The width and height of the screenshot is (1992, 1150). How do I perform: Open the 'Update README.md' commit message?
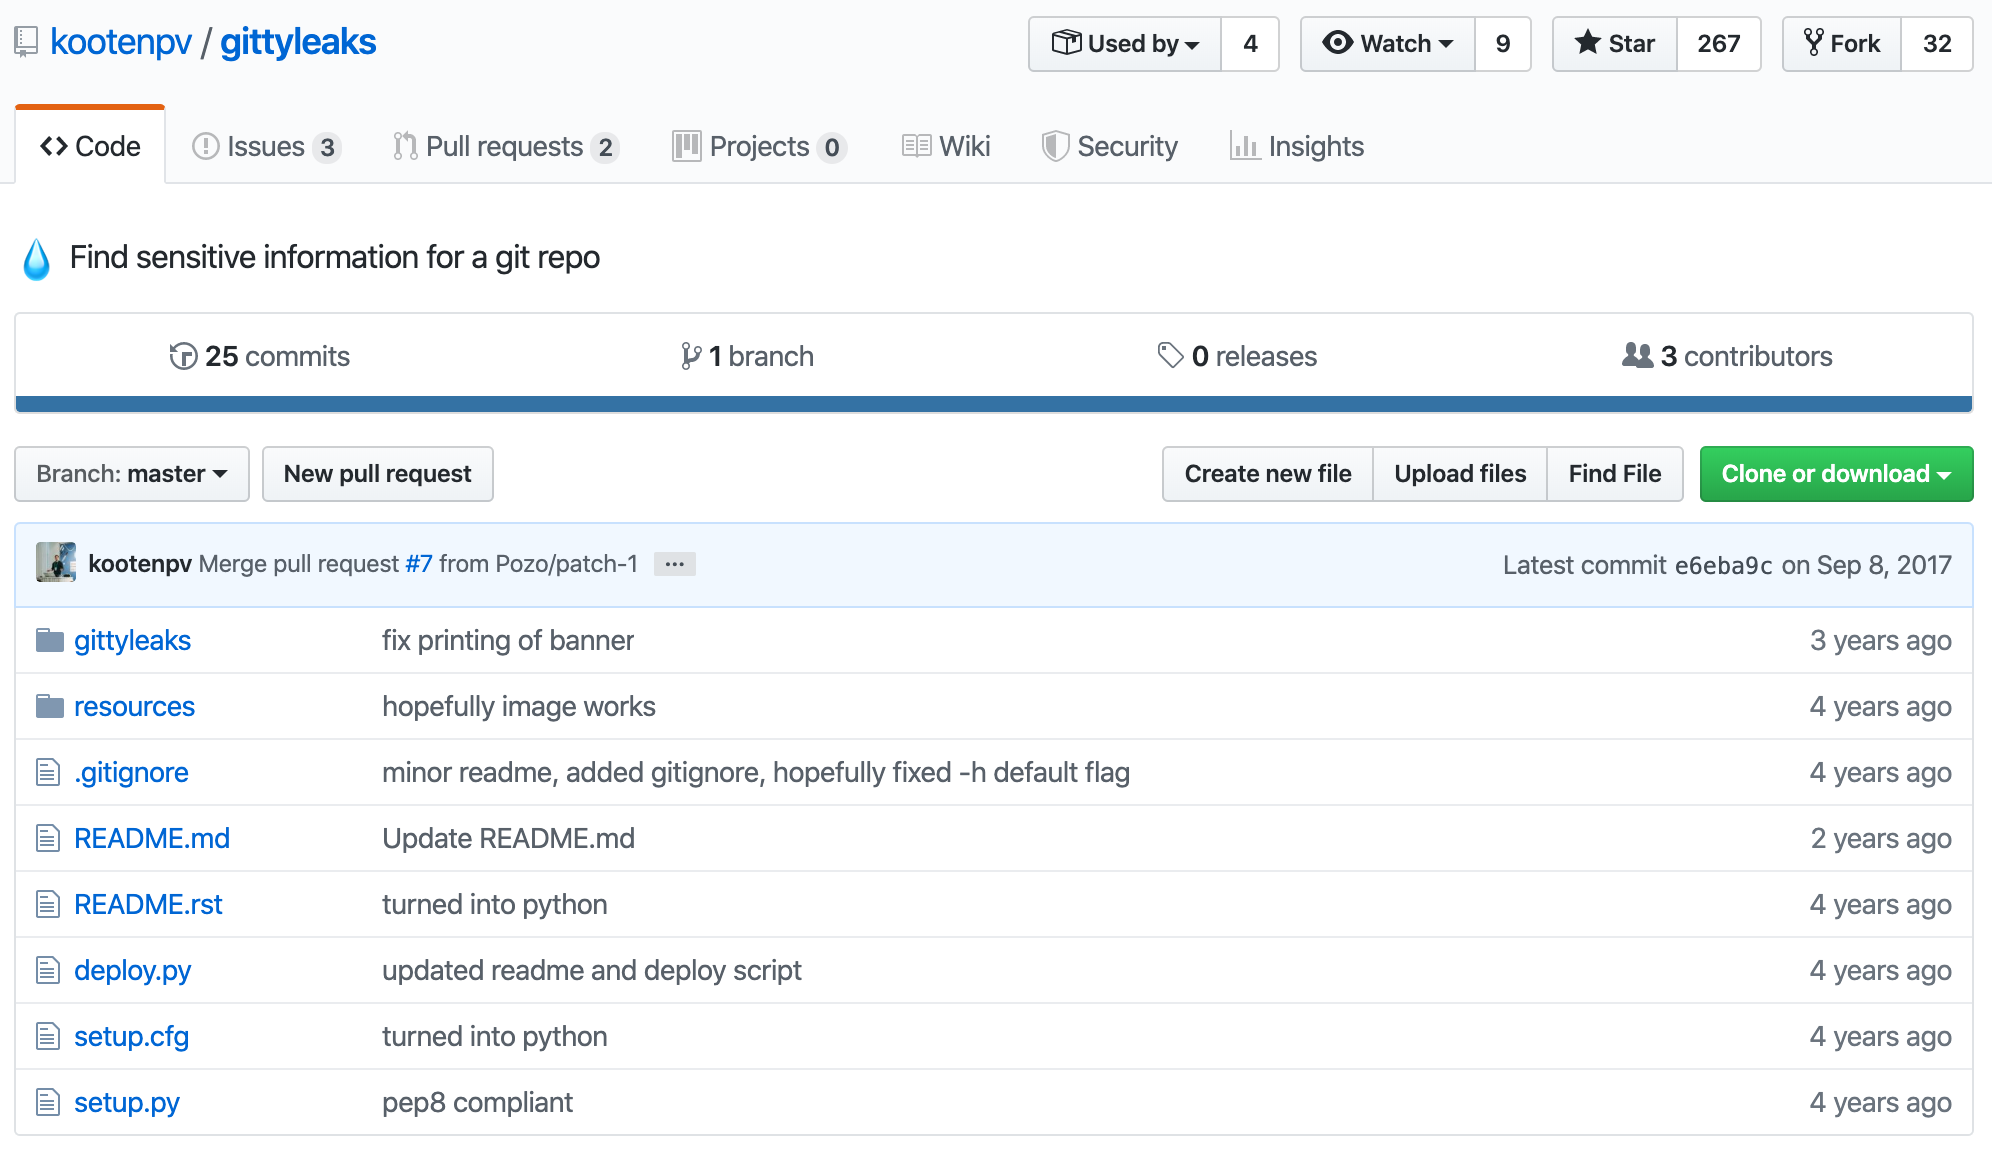click(508, 838)
